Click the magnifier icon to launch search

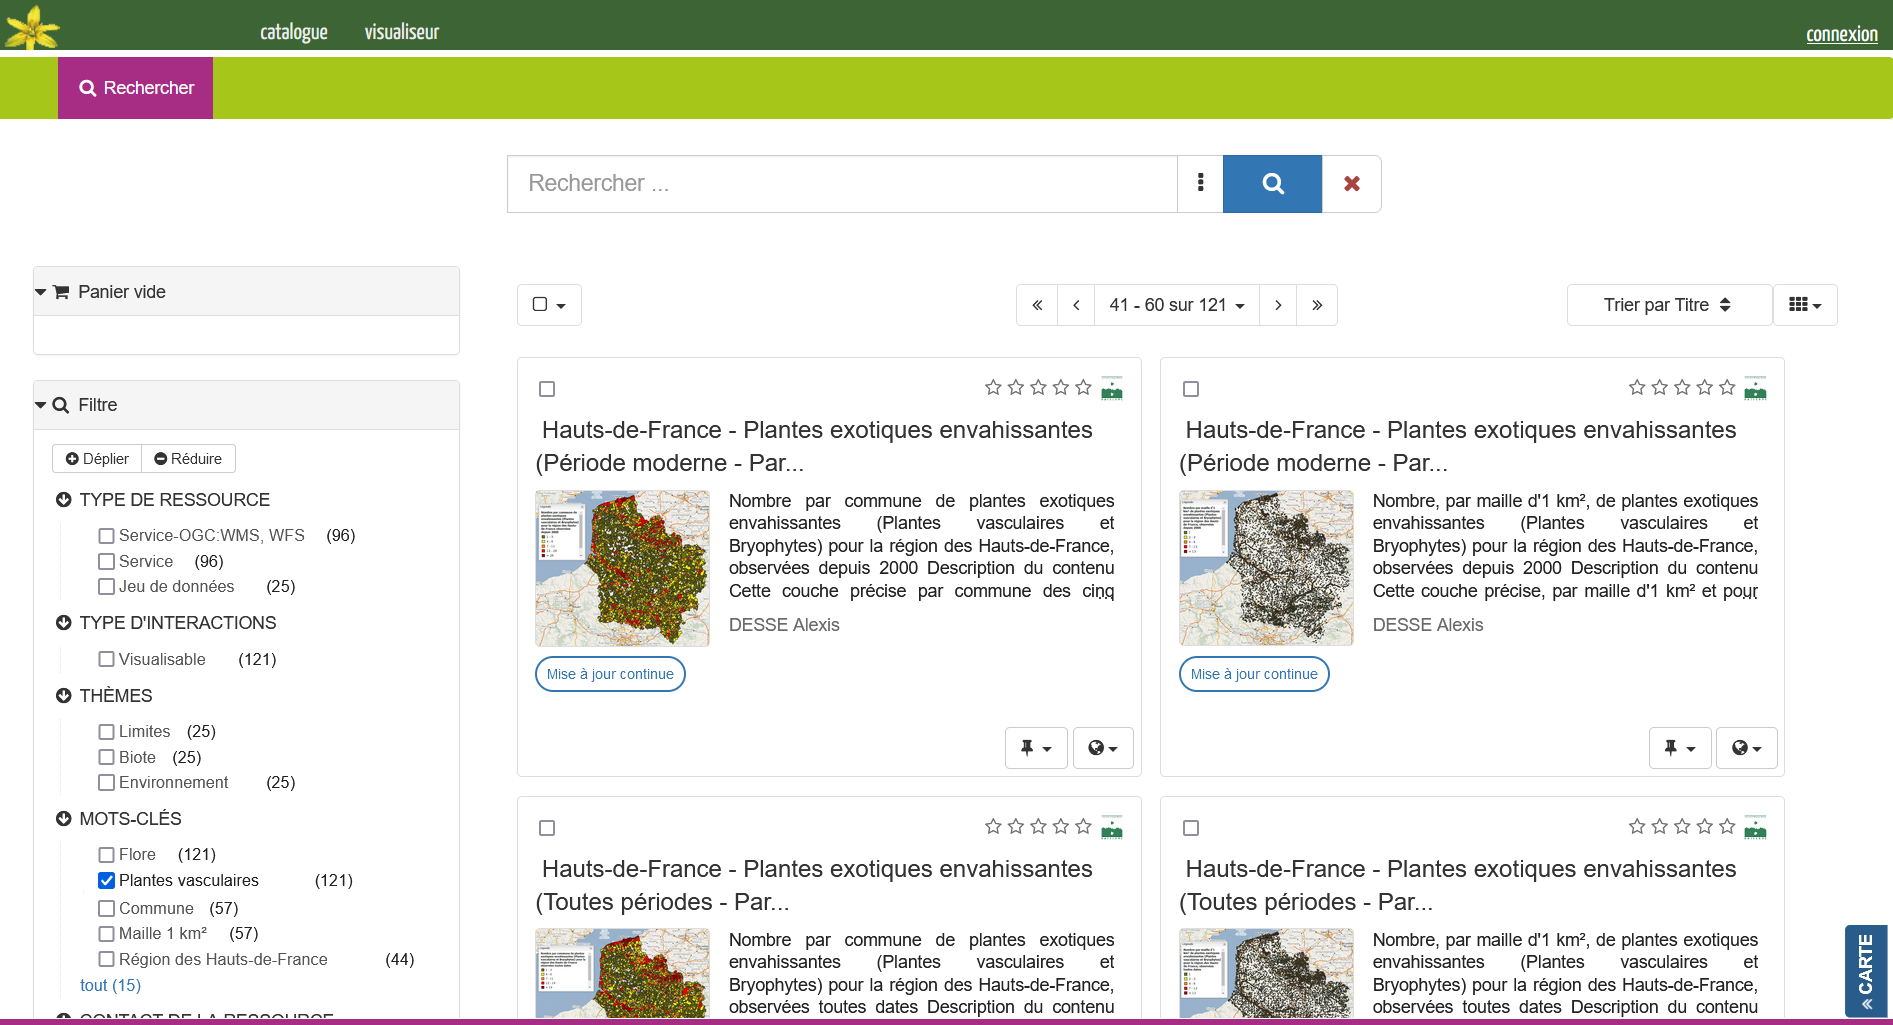tap(1271, 183)
